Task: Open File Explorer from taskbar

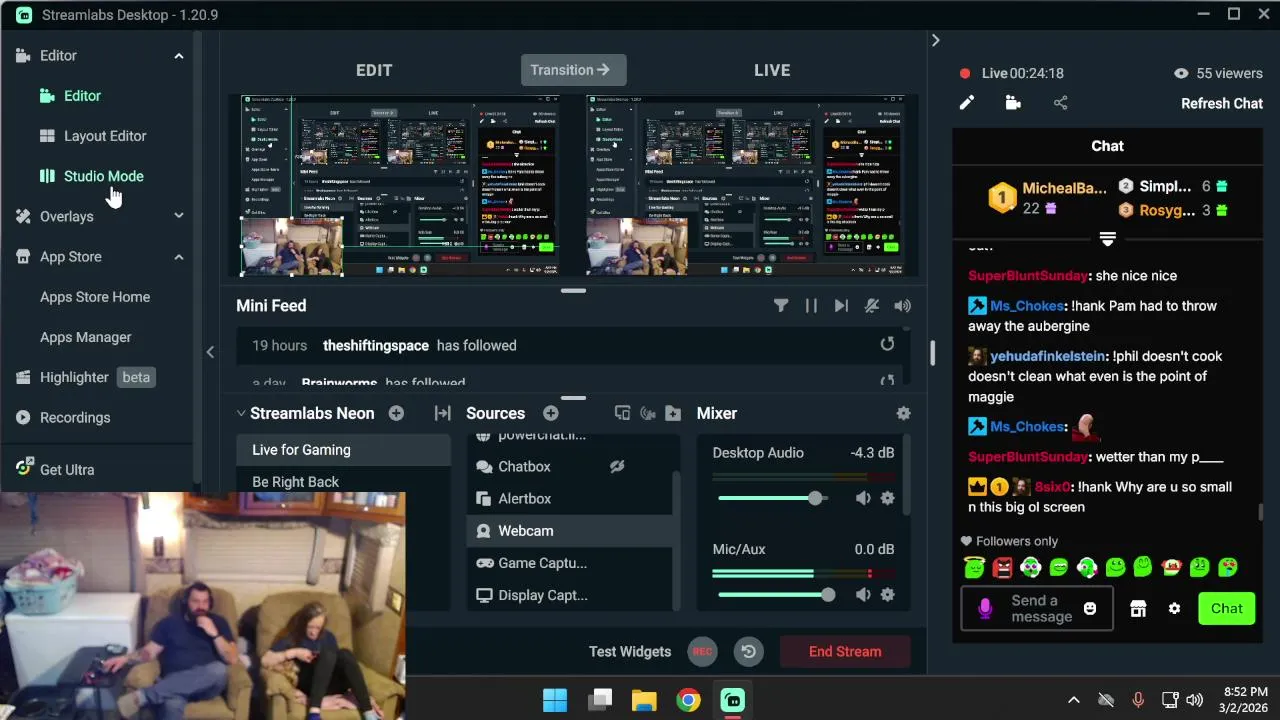Action: [644, 700]
